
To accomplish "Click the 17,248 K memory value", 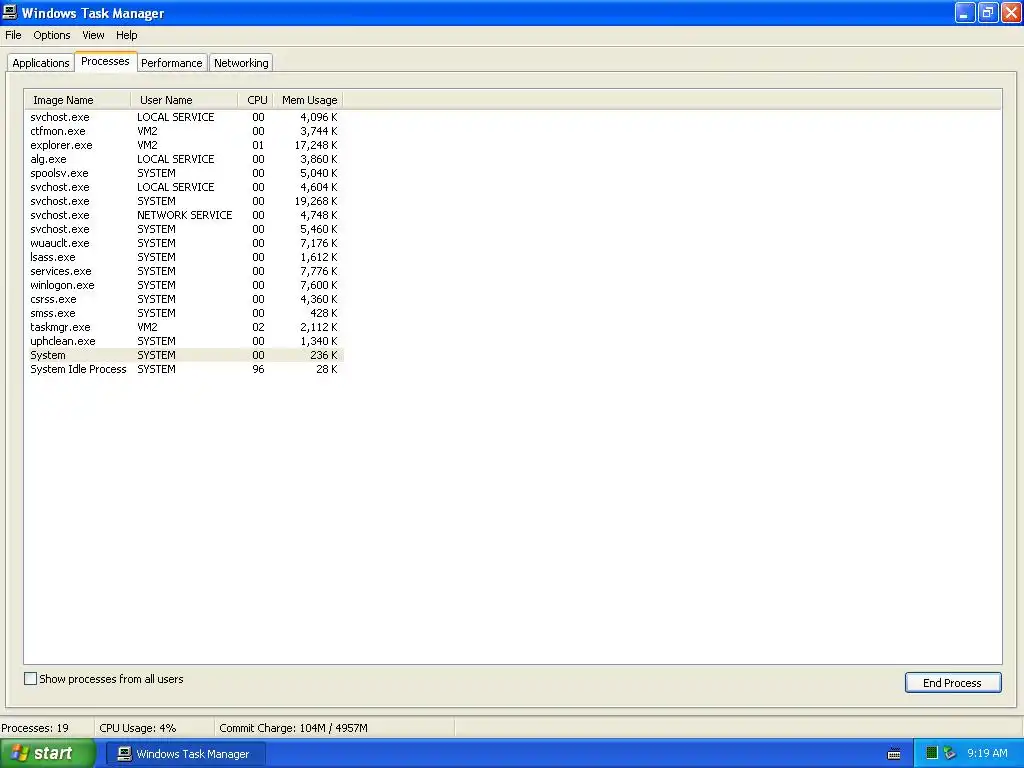I will (315, 145).
